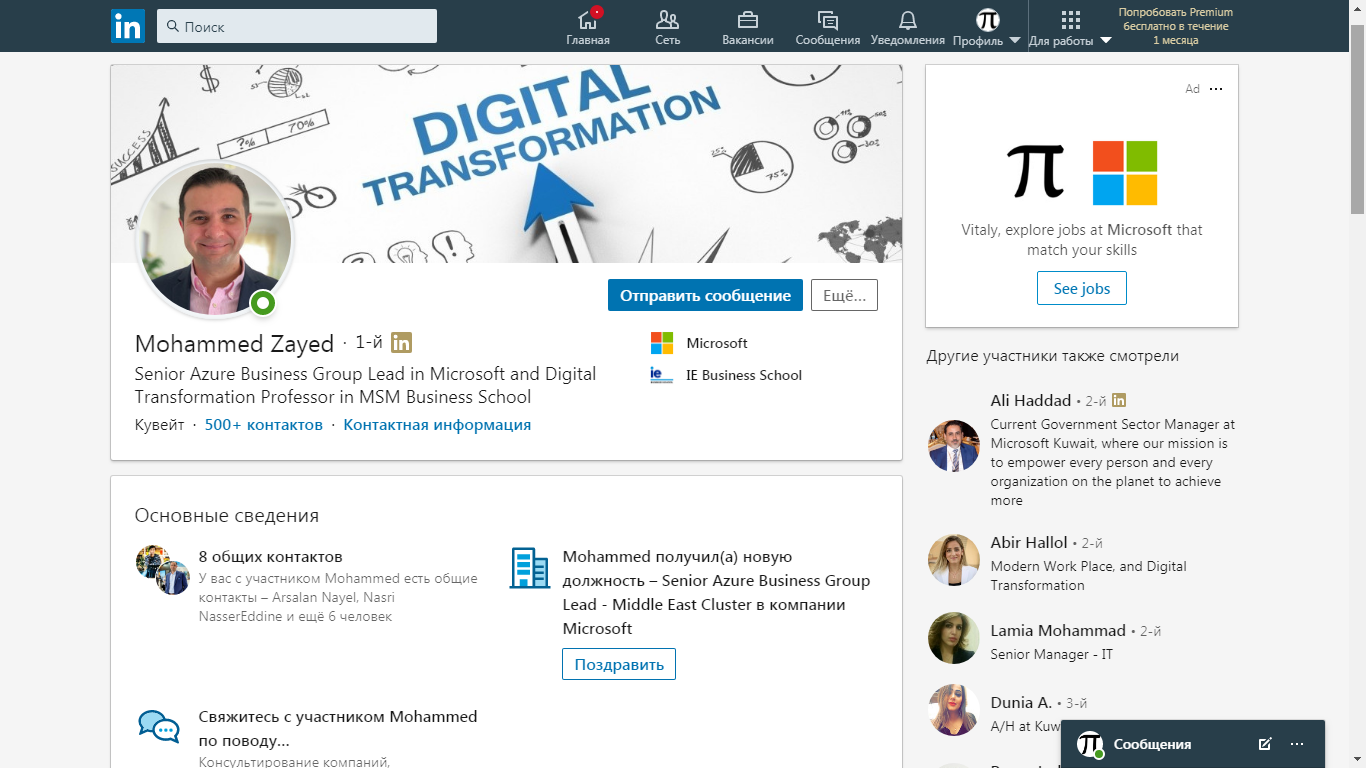Open the 500+ контактов link
Screen dimensions: 1366x768
[x=264, y=425]
